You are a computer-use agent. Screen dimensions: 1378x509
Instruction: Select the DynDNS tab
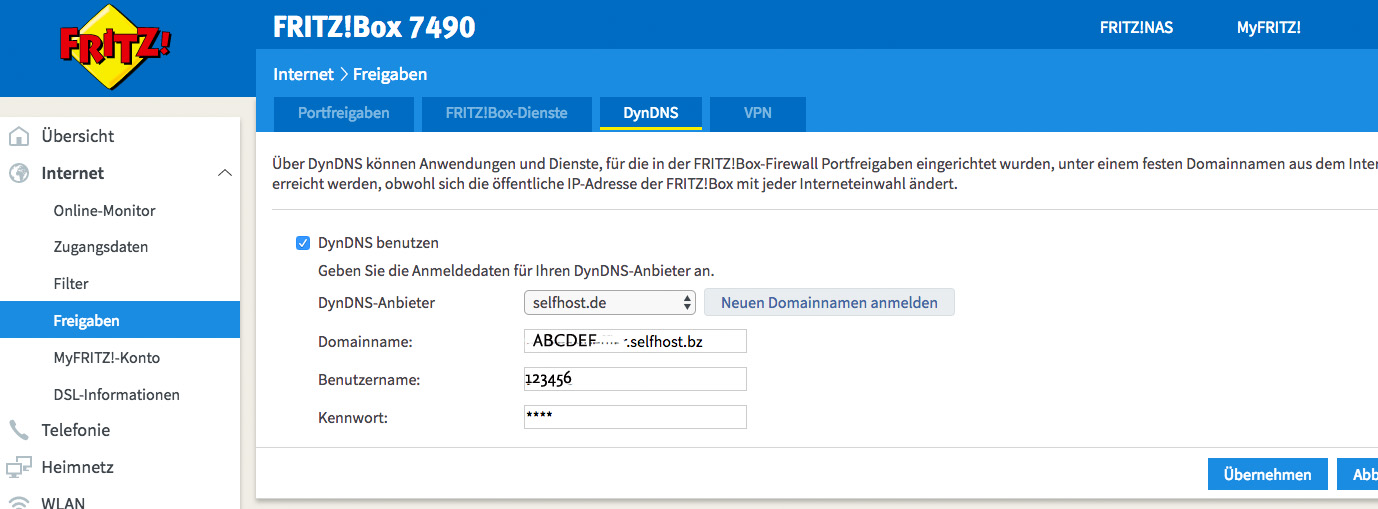[651, 113]
